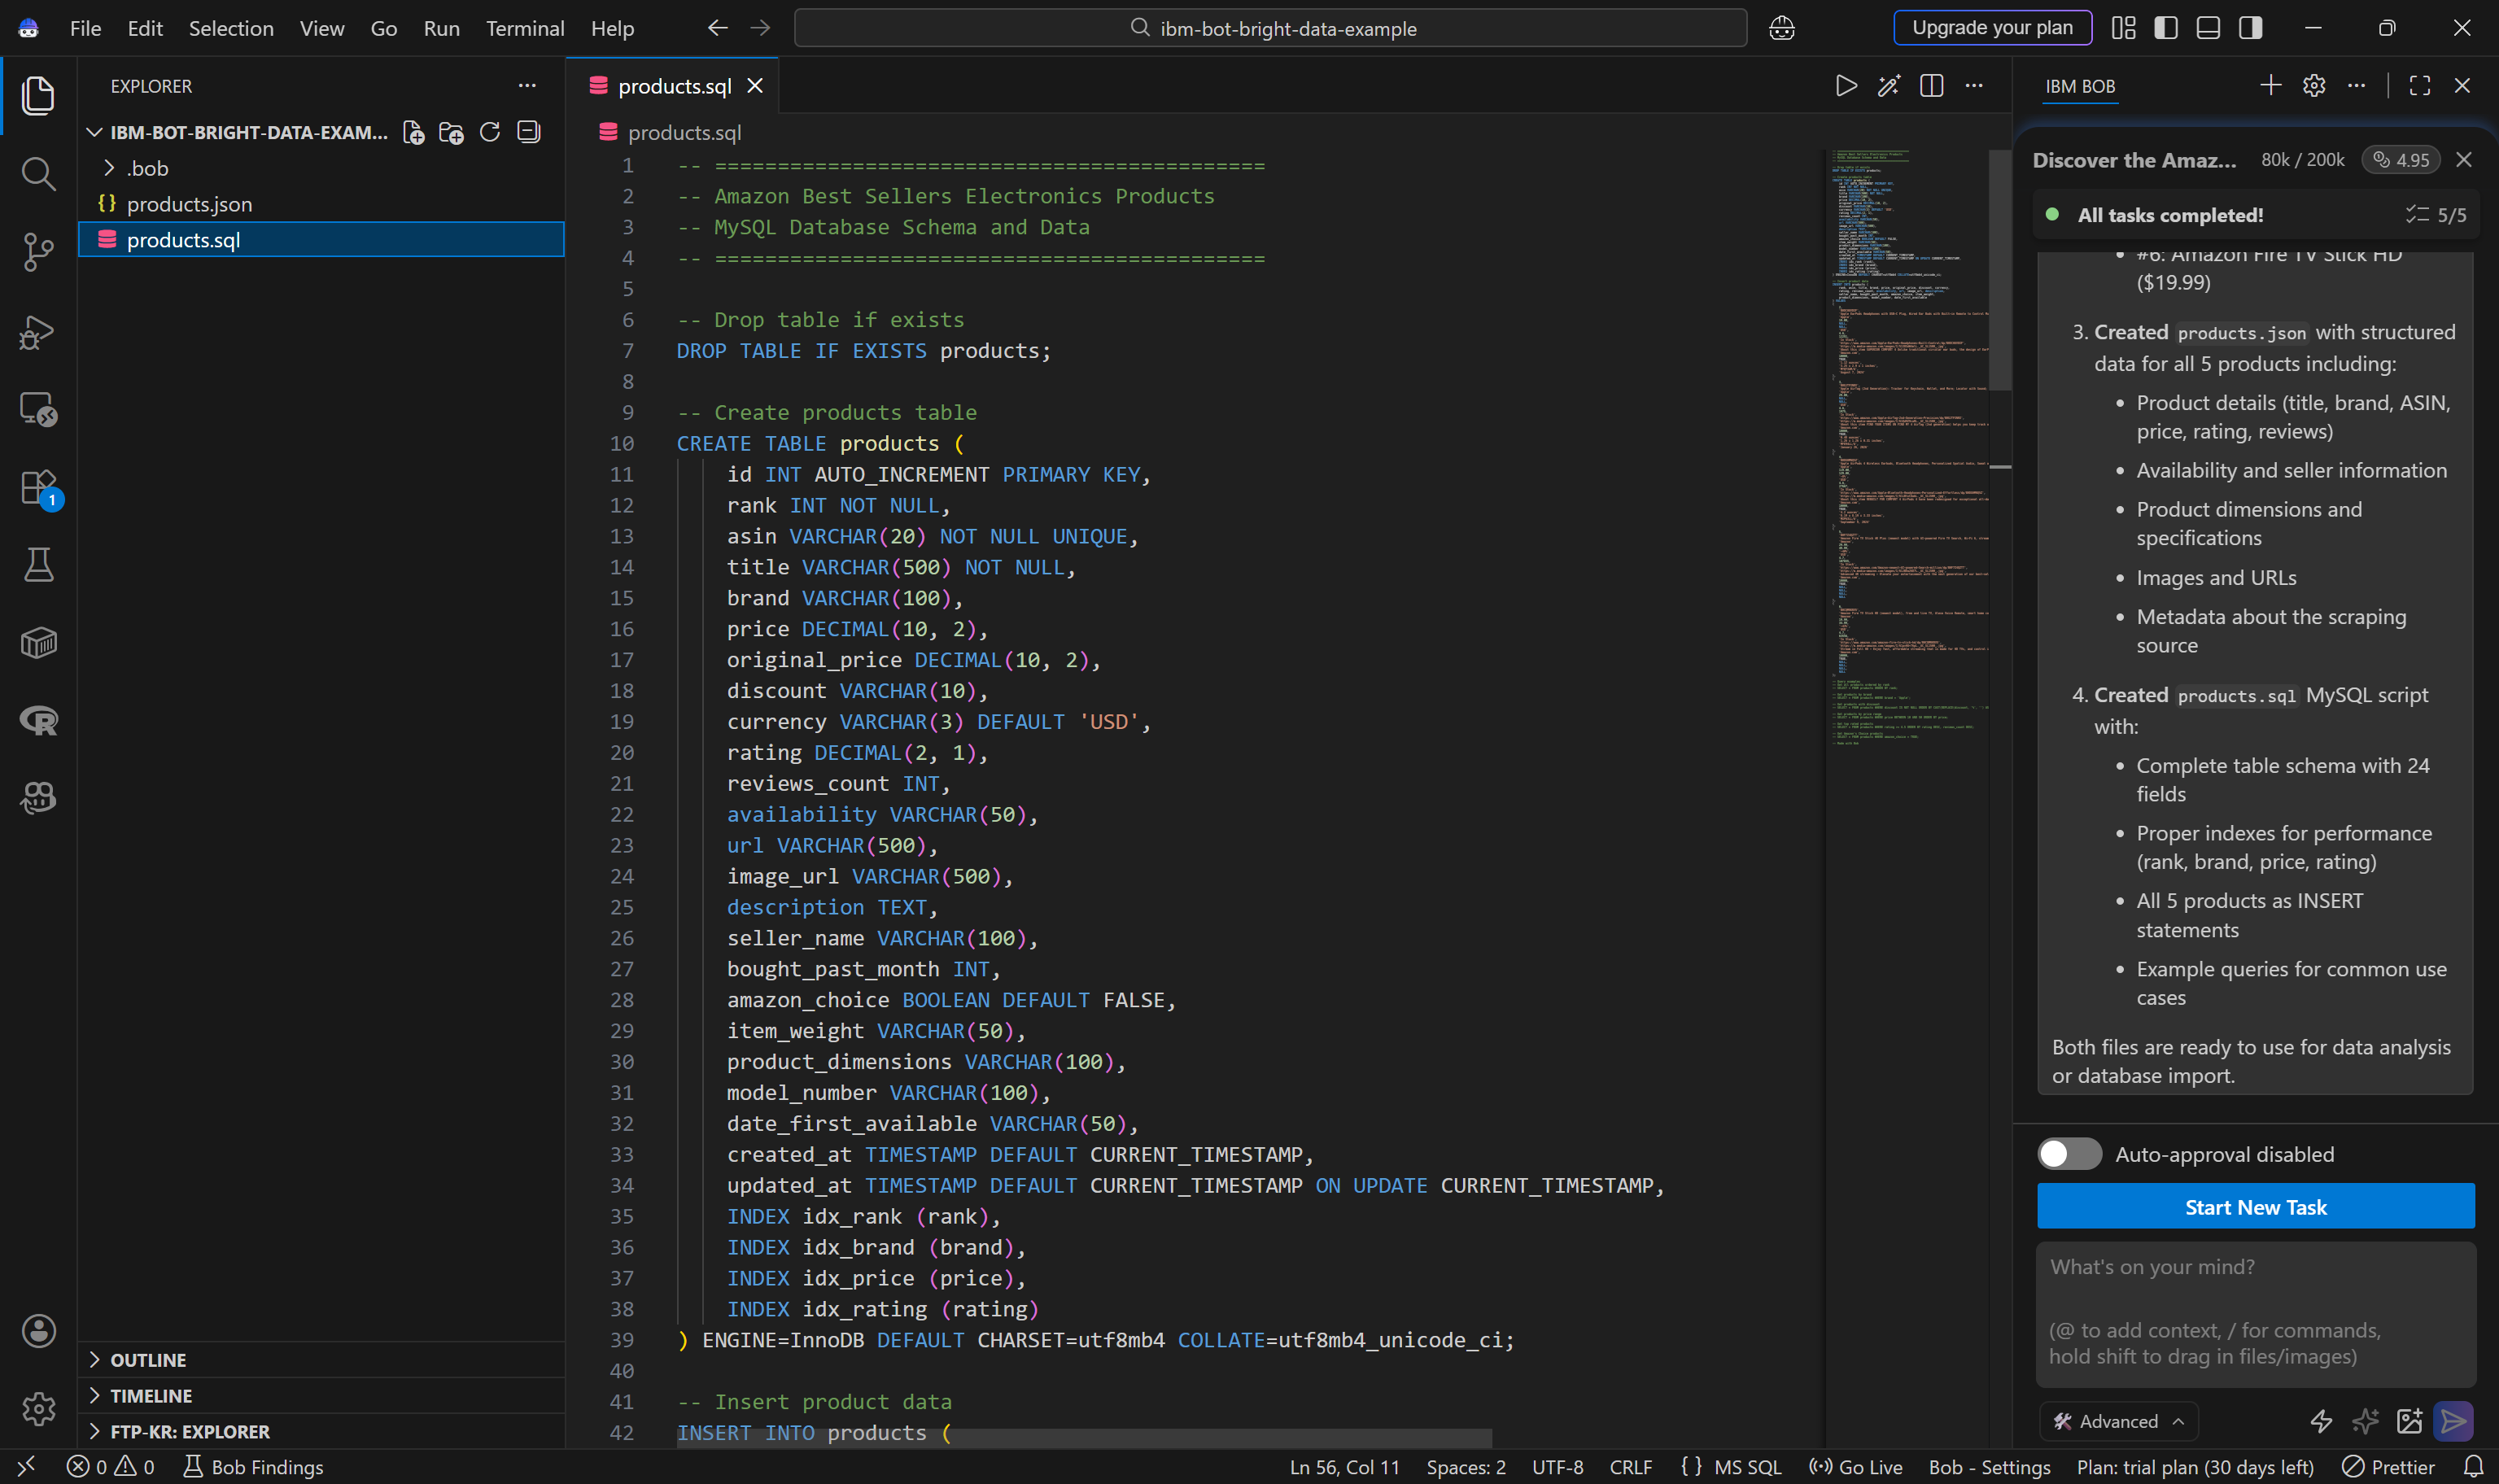Open the Testing flask view
Screen dimensions: 2499x1484
(38, 565)
